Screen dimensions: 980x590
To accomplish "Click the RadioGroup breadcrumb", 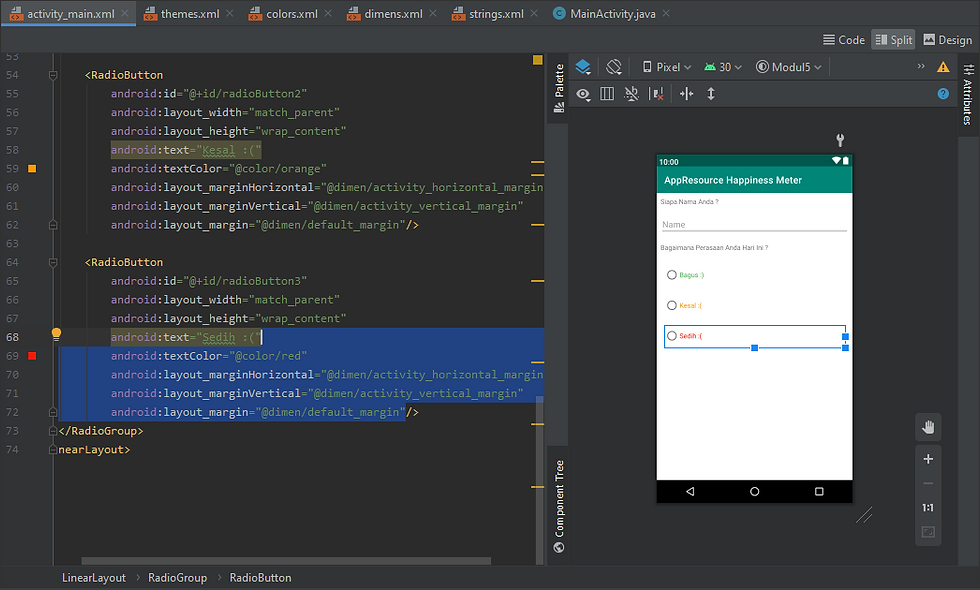I will tap(178, 578).
